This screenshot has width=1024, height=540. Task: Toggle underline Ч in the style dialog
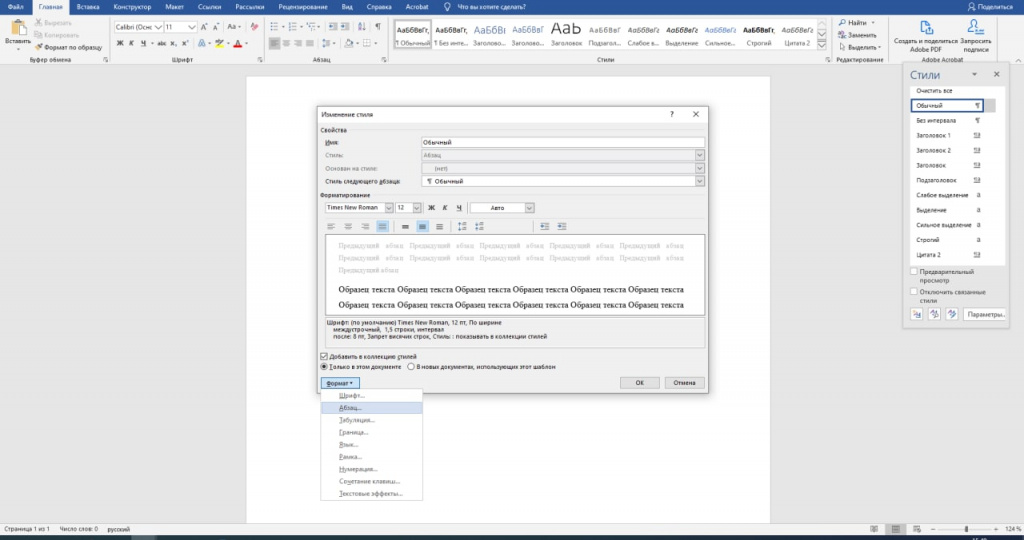[459, 208]
